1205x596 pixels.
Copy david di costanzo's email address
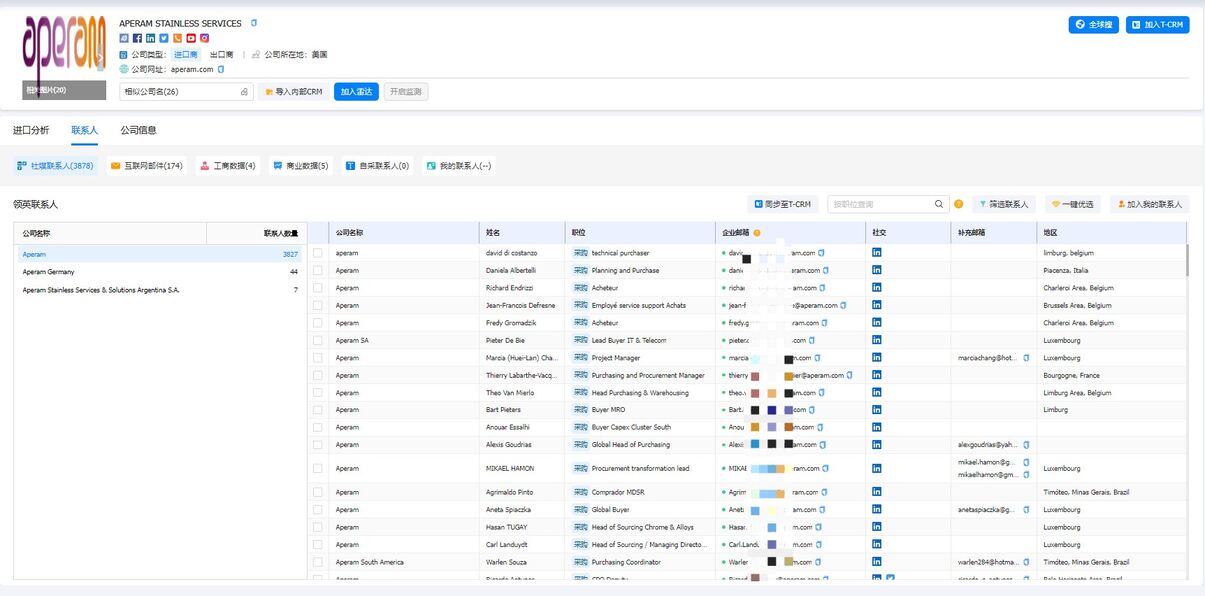[823, 253]
